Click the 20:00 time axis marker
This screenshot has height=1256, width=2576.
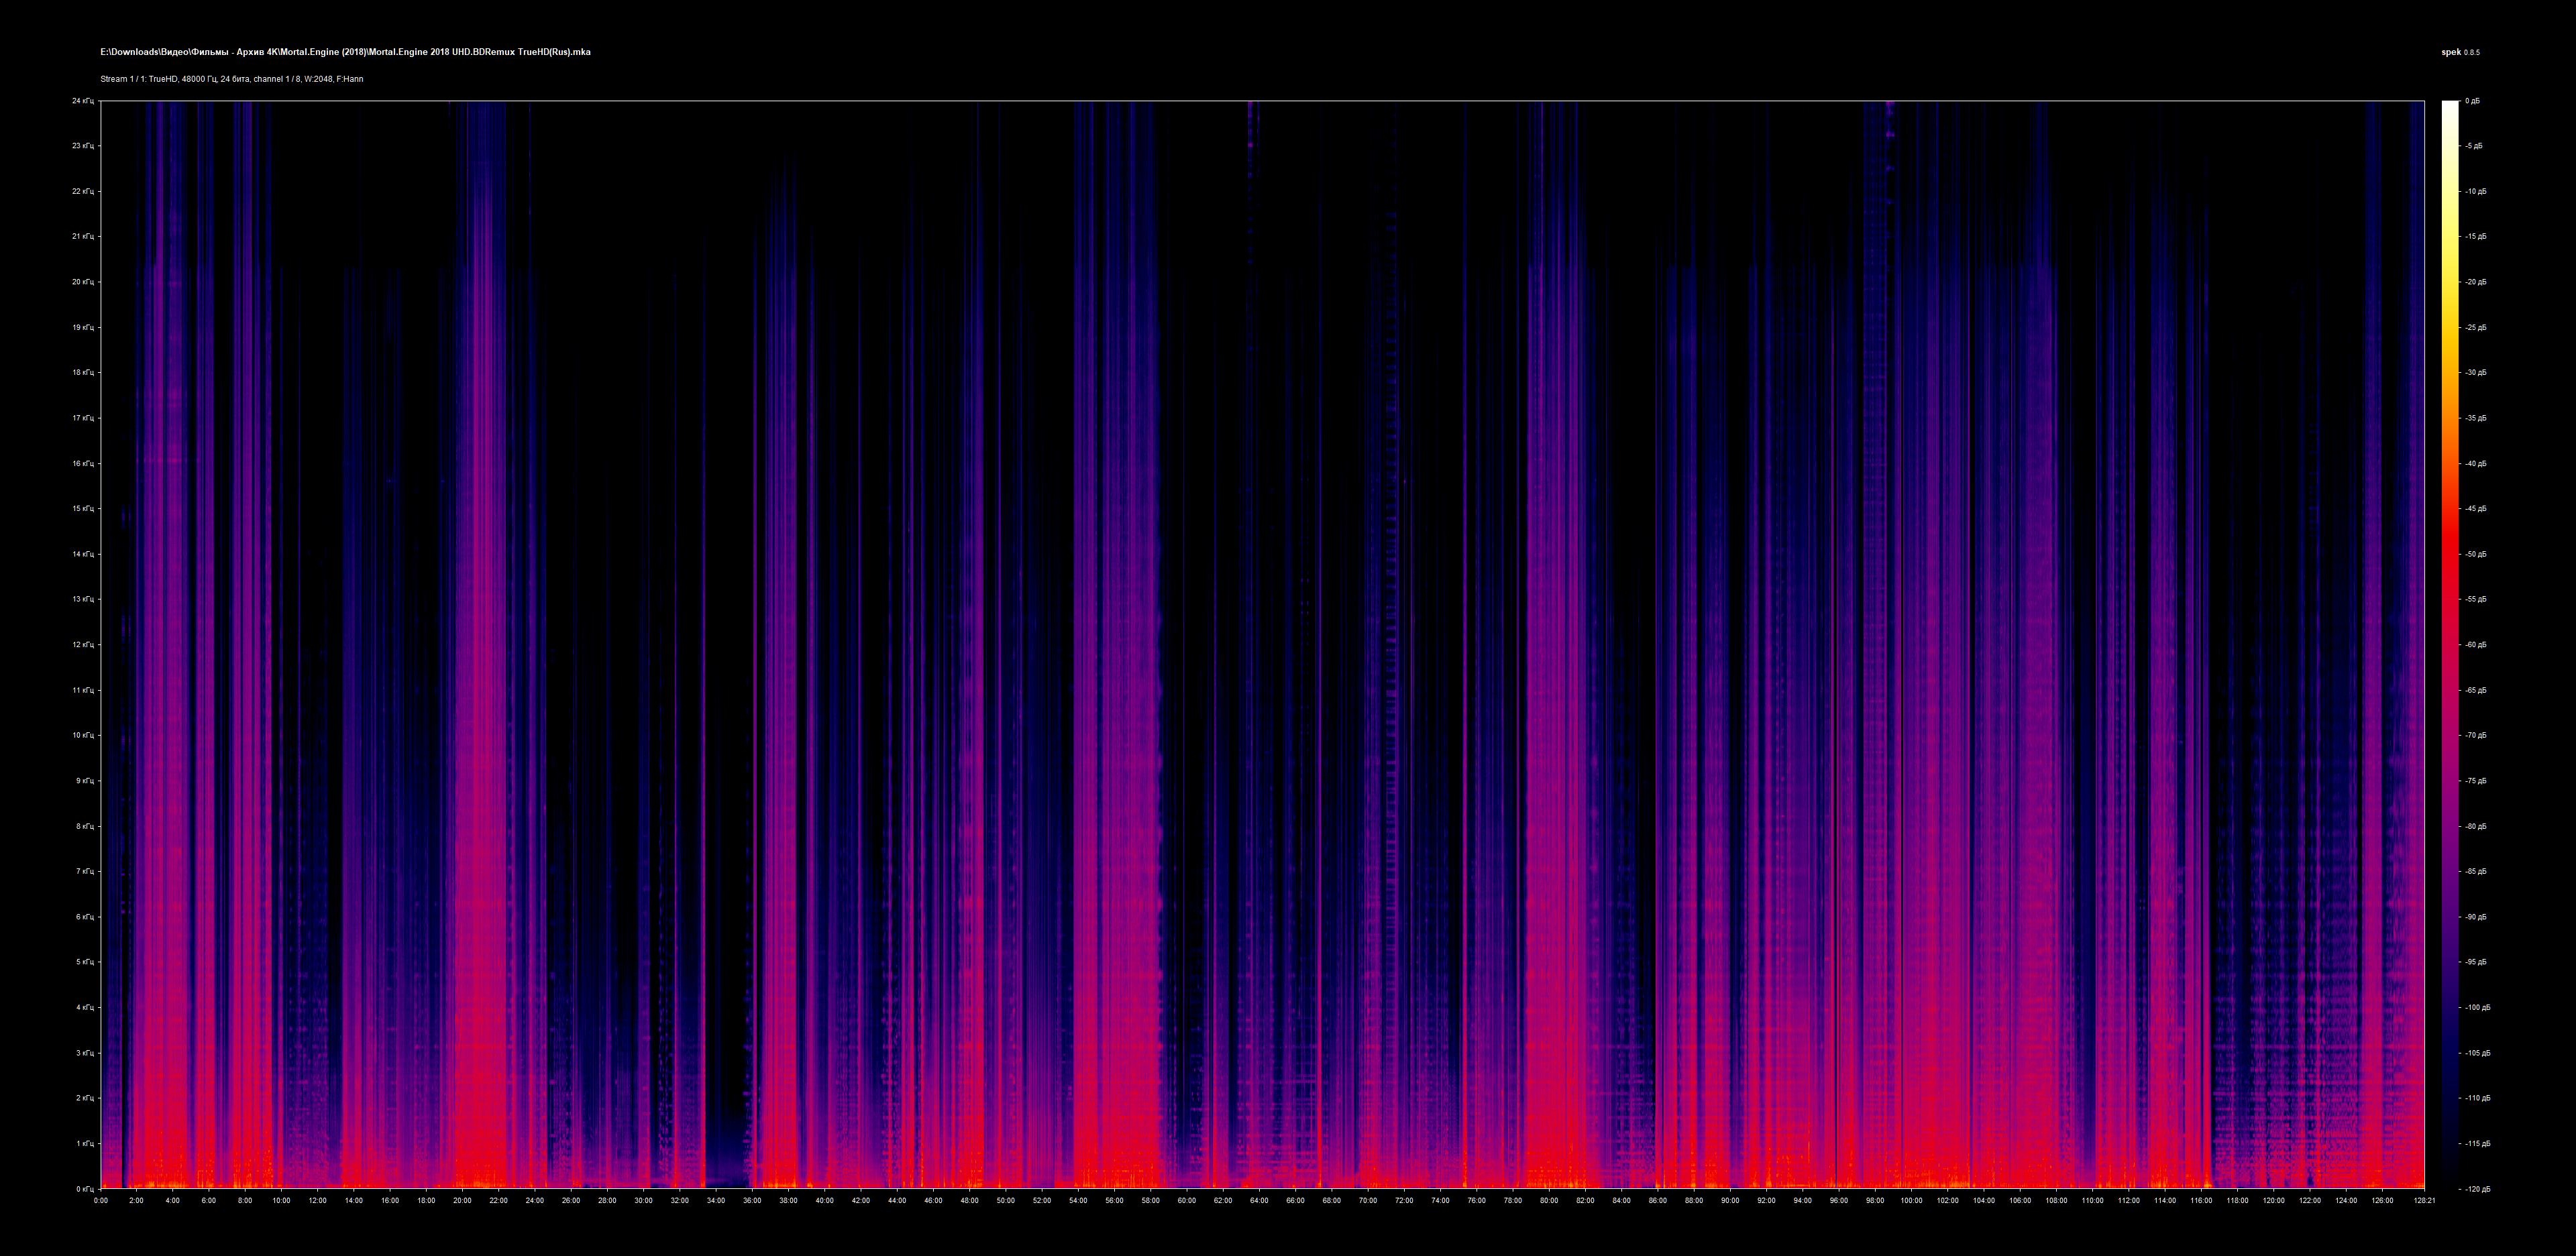462,1201
